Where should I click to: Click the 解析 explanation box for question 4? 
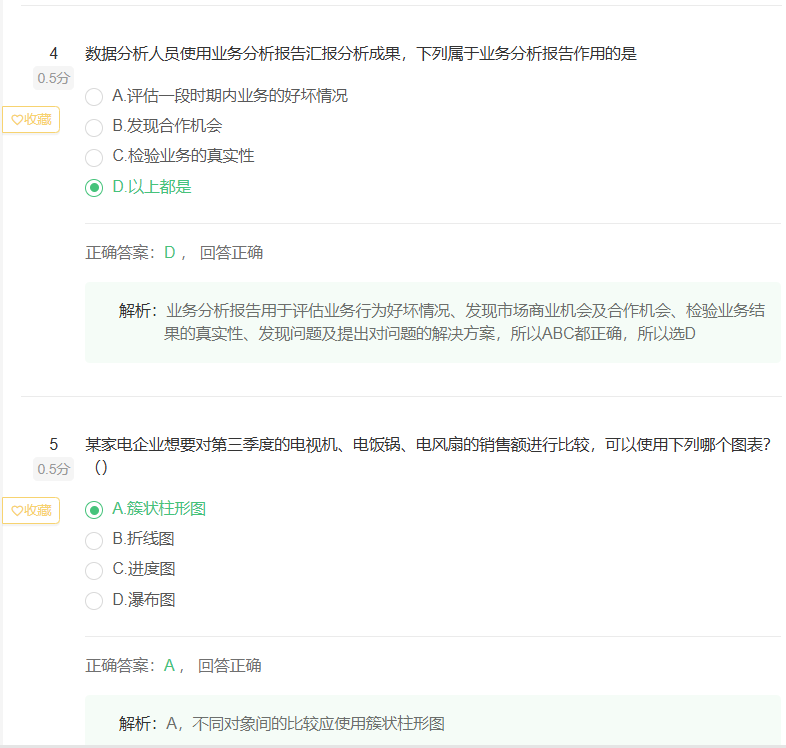(x=433, y=322)
